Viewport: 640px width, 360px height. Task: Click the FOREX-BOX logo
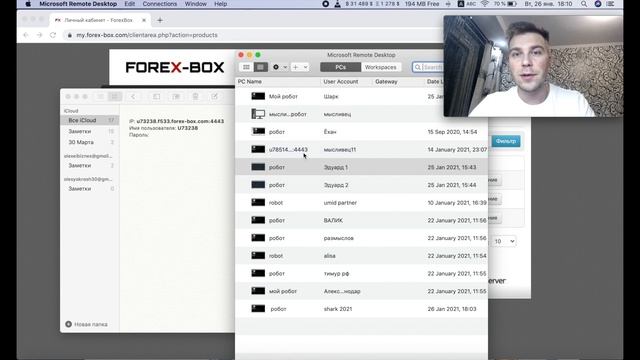(175, 67)
